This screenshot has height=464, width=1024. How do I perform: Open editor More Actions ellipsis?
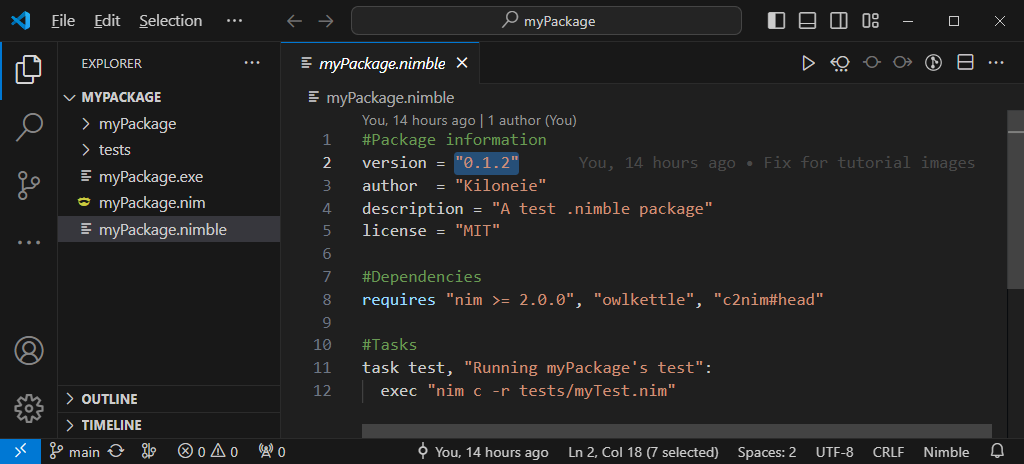tap(996, 63)
